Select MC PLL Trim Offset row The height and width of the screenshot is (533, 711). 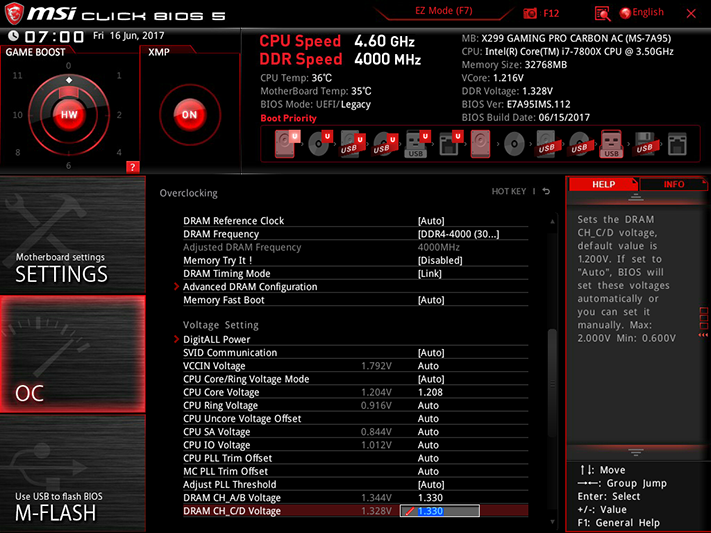click(356, 471)
